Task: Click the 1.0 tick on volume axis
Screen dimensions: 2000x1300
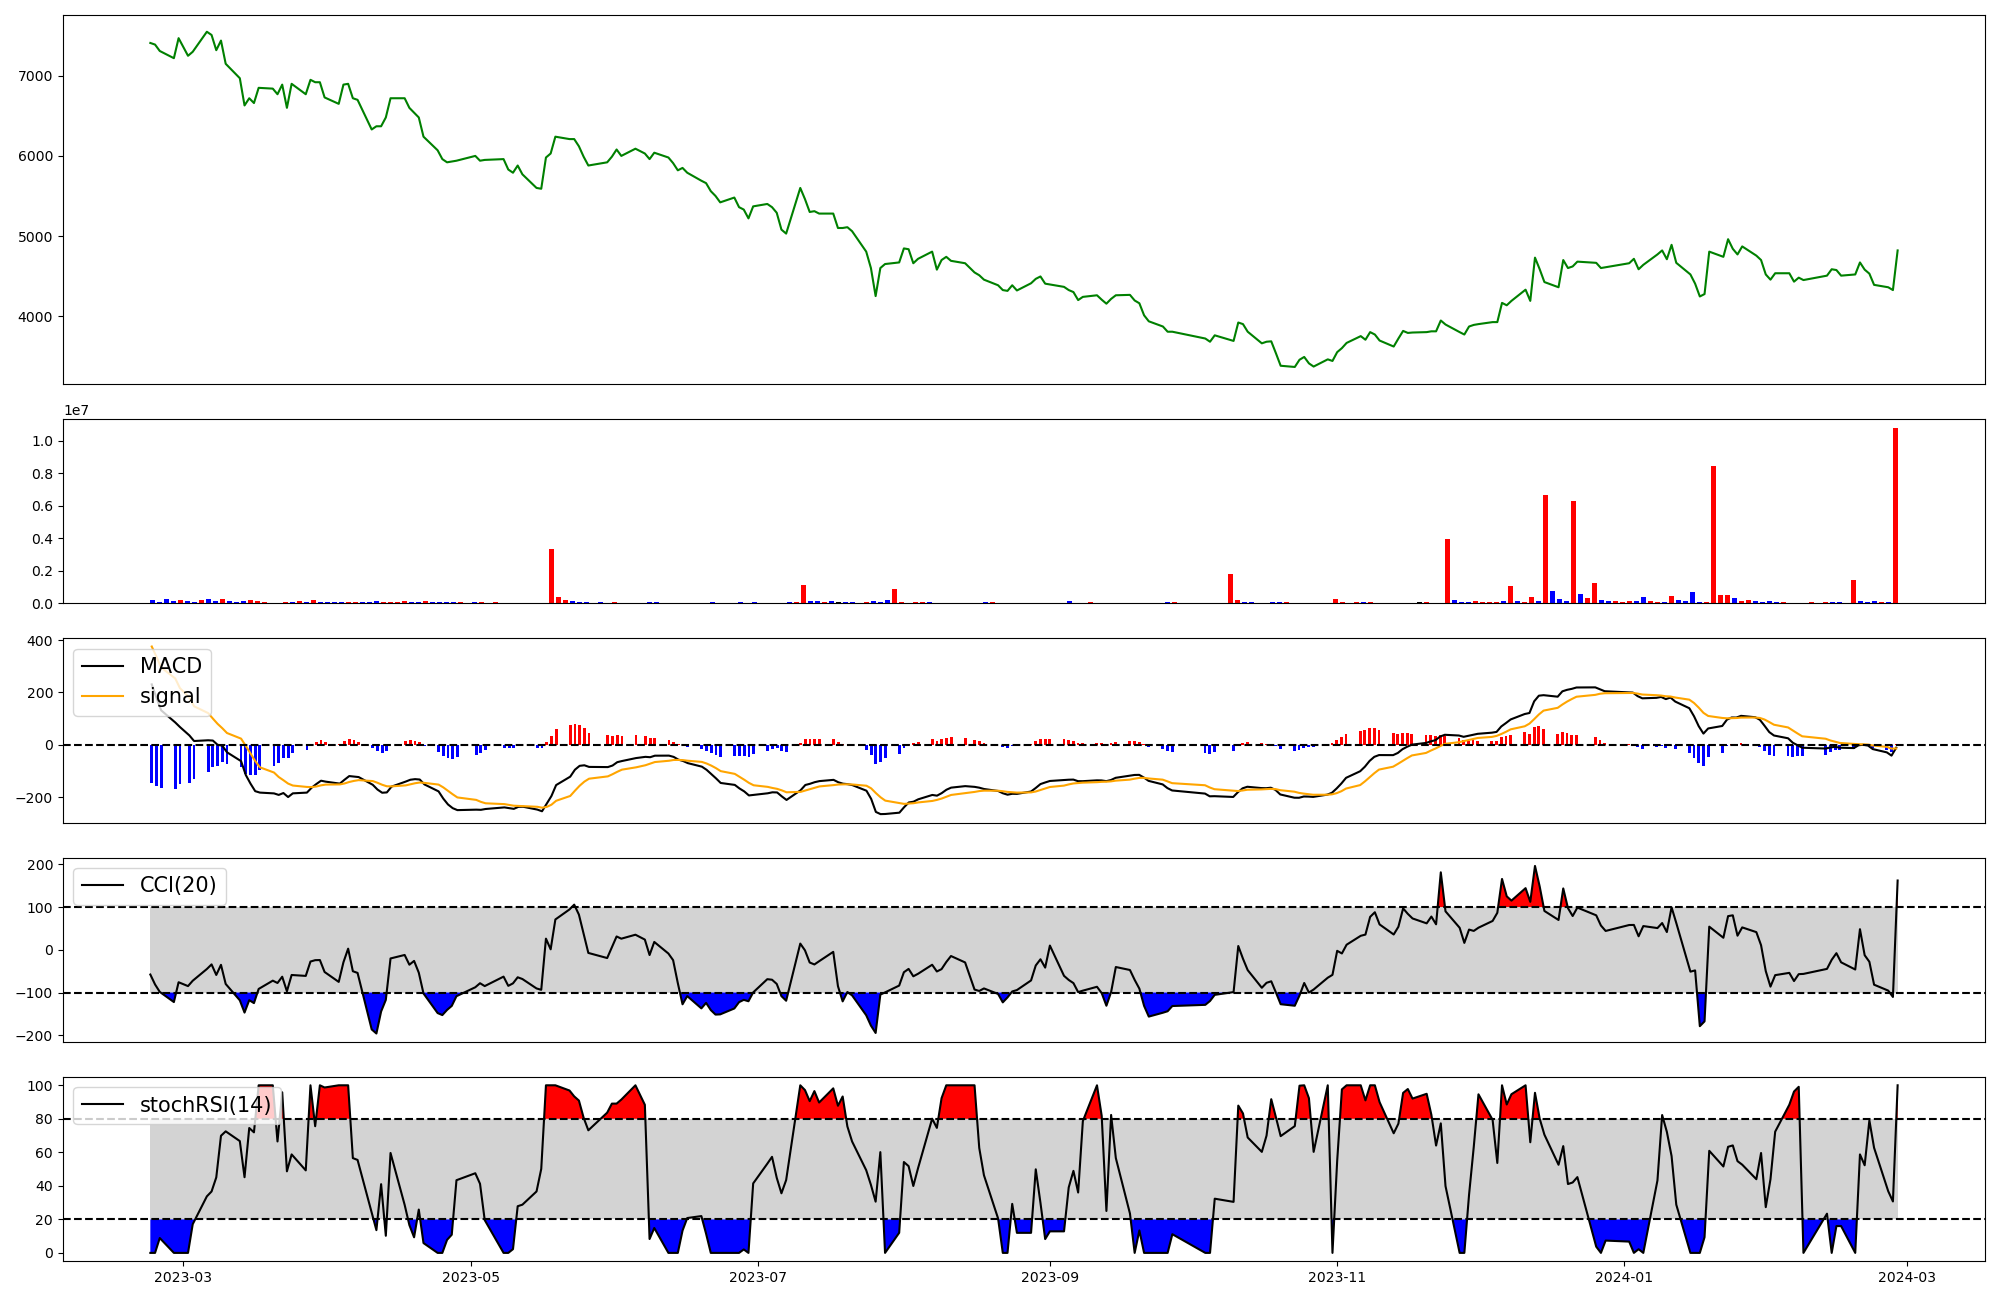Action: coord(42,441)
